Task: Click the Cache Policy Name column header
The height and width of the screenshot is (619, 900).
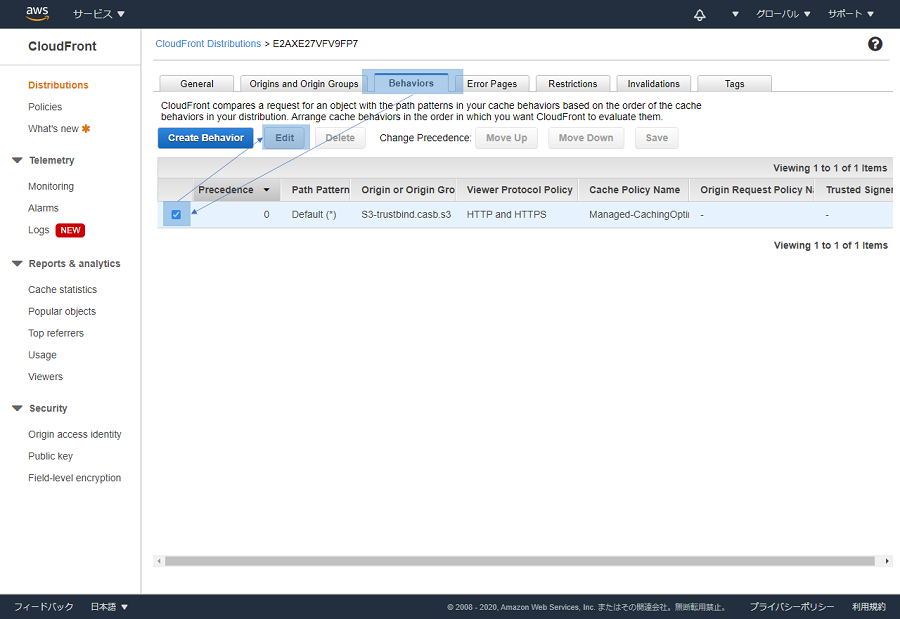Action: click(x=634, y=190)
